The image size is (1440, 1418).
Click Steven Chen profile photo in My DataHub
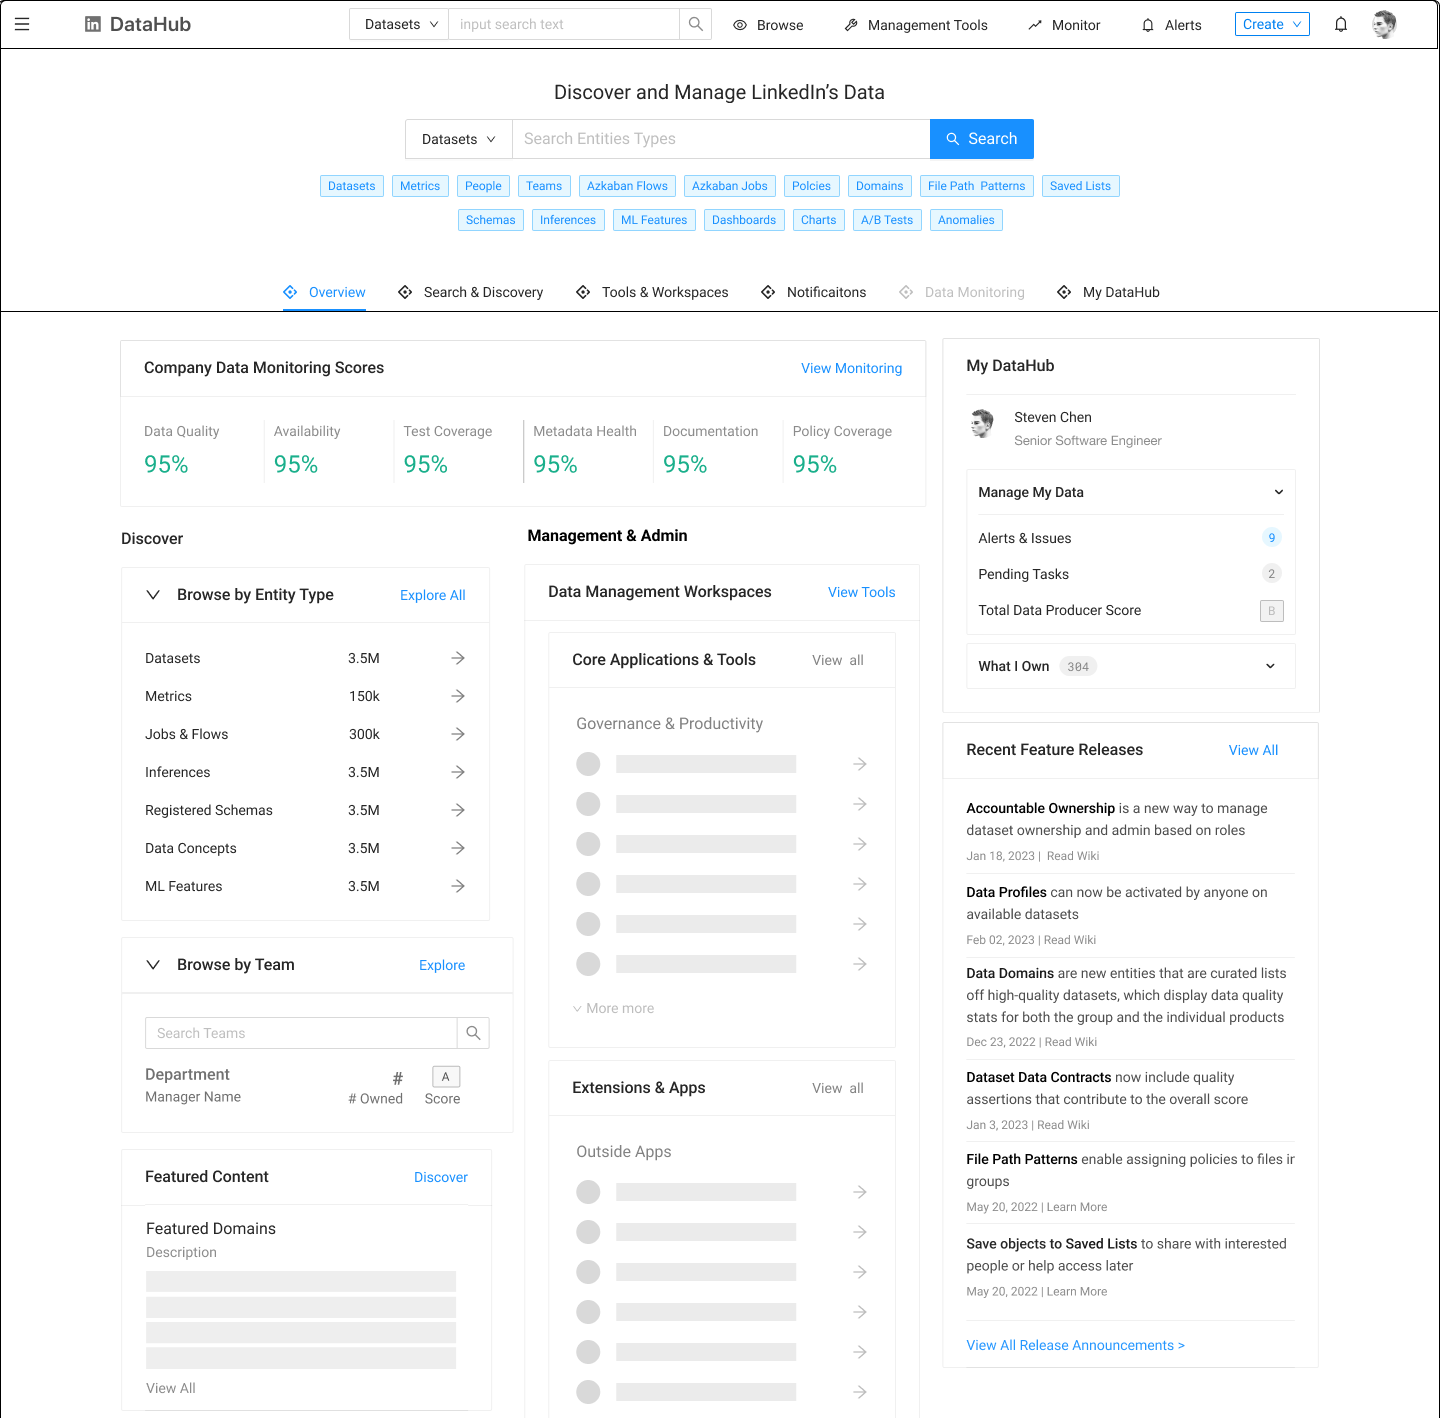pos(982,424)
